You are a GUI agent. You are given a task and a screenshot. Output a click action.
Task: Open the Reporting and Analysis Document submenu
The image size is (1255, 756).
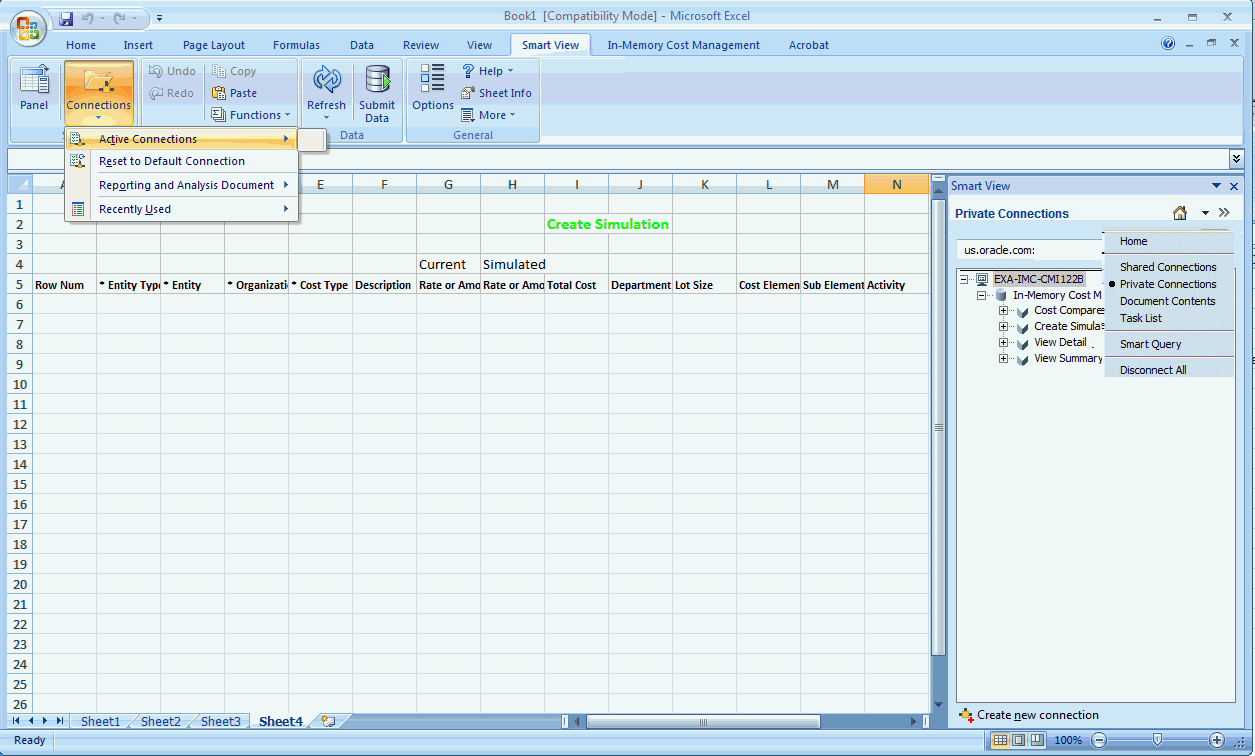pos(181,185)
